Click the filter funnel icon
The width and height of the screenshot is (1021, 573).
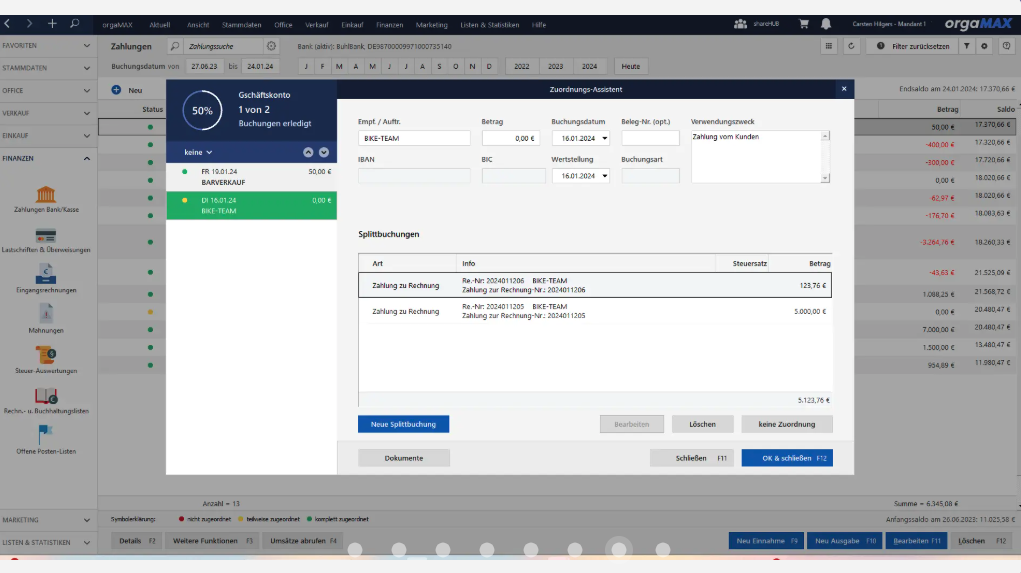tap(967, 46)
